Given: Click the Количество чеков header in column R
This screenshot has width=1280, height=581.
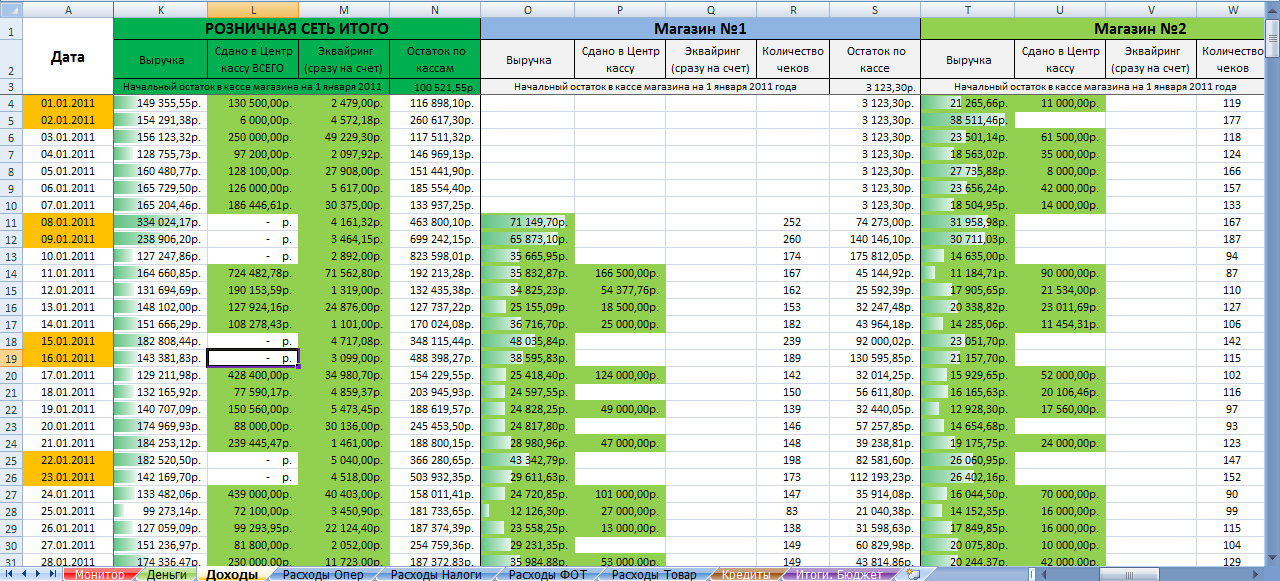Looking at the screenshot, I should (793, 60).
